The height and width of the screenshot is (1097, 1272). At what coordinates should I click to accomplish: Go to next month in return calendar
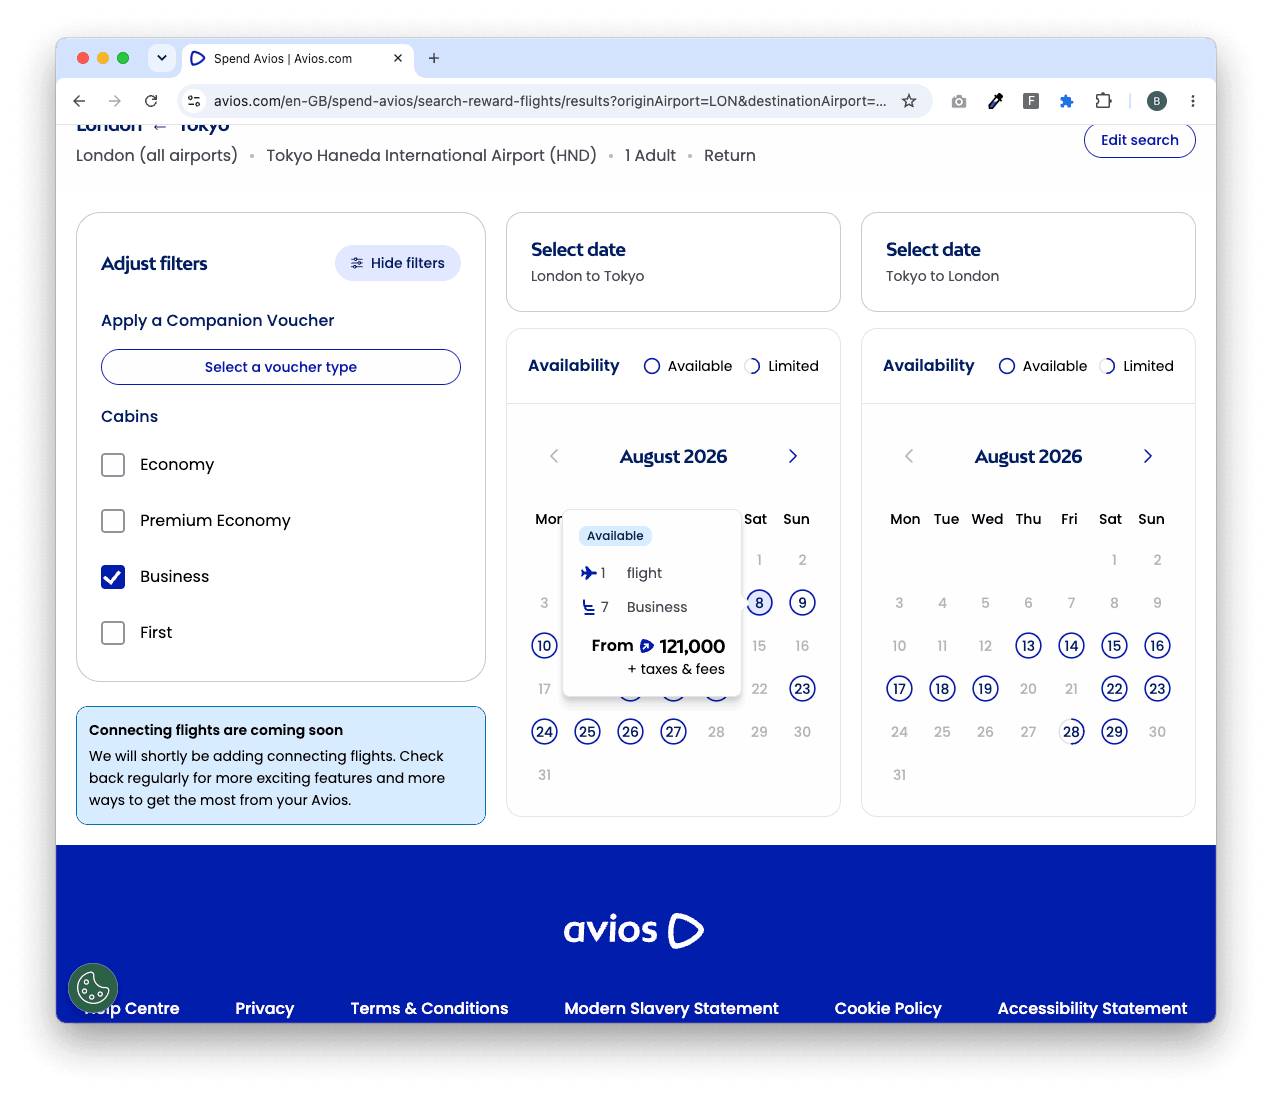point(1148,456)
